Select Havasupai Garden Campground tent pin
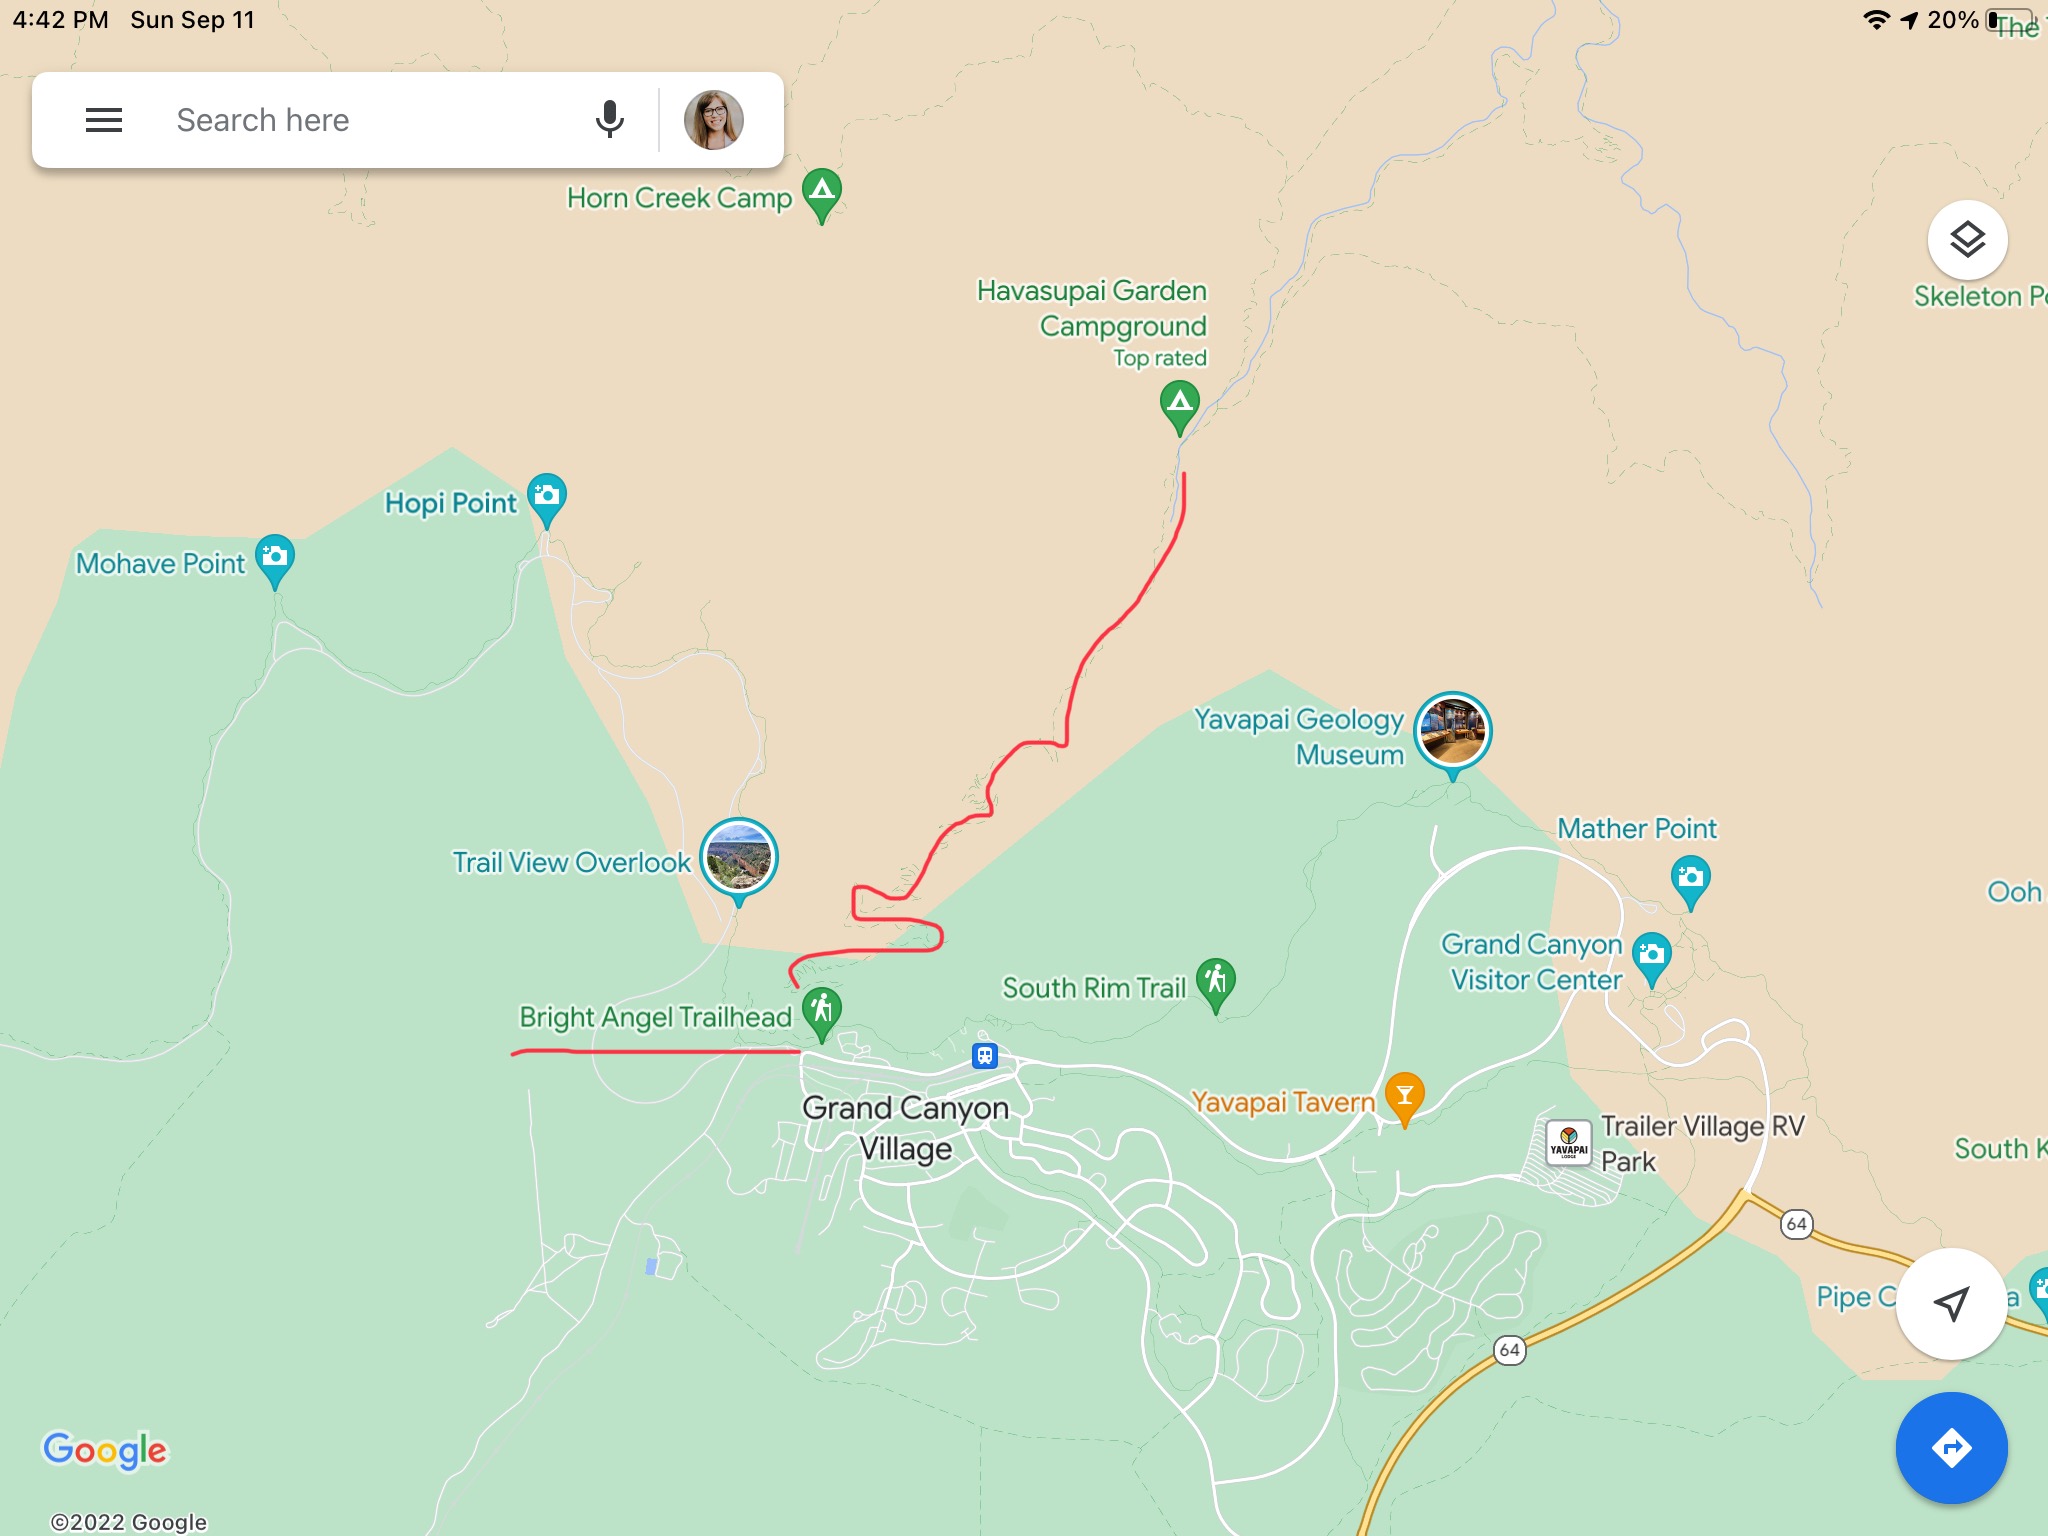2048x1536 pixels. (1180, 407)
